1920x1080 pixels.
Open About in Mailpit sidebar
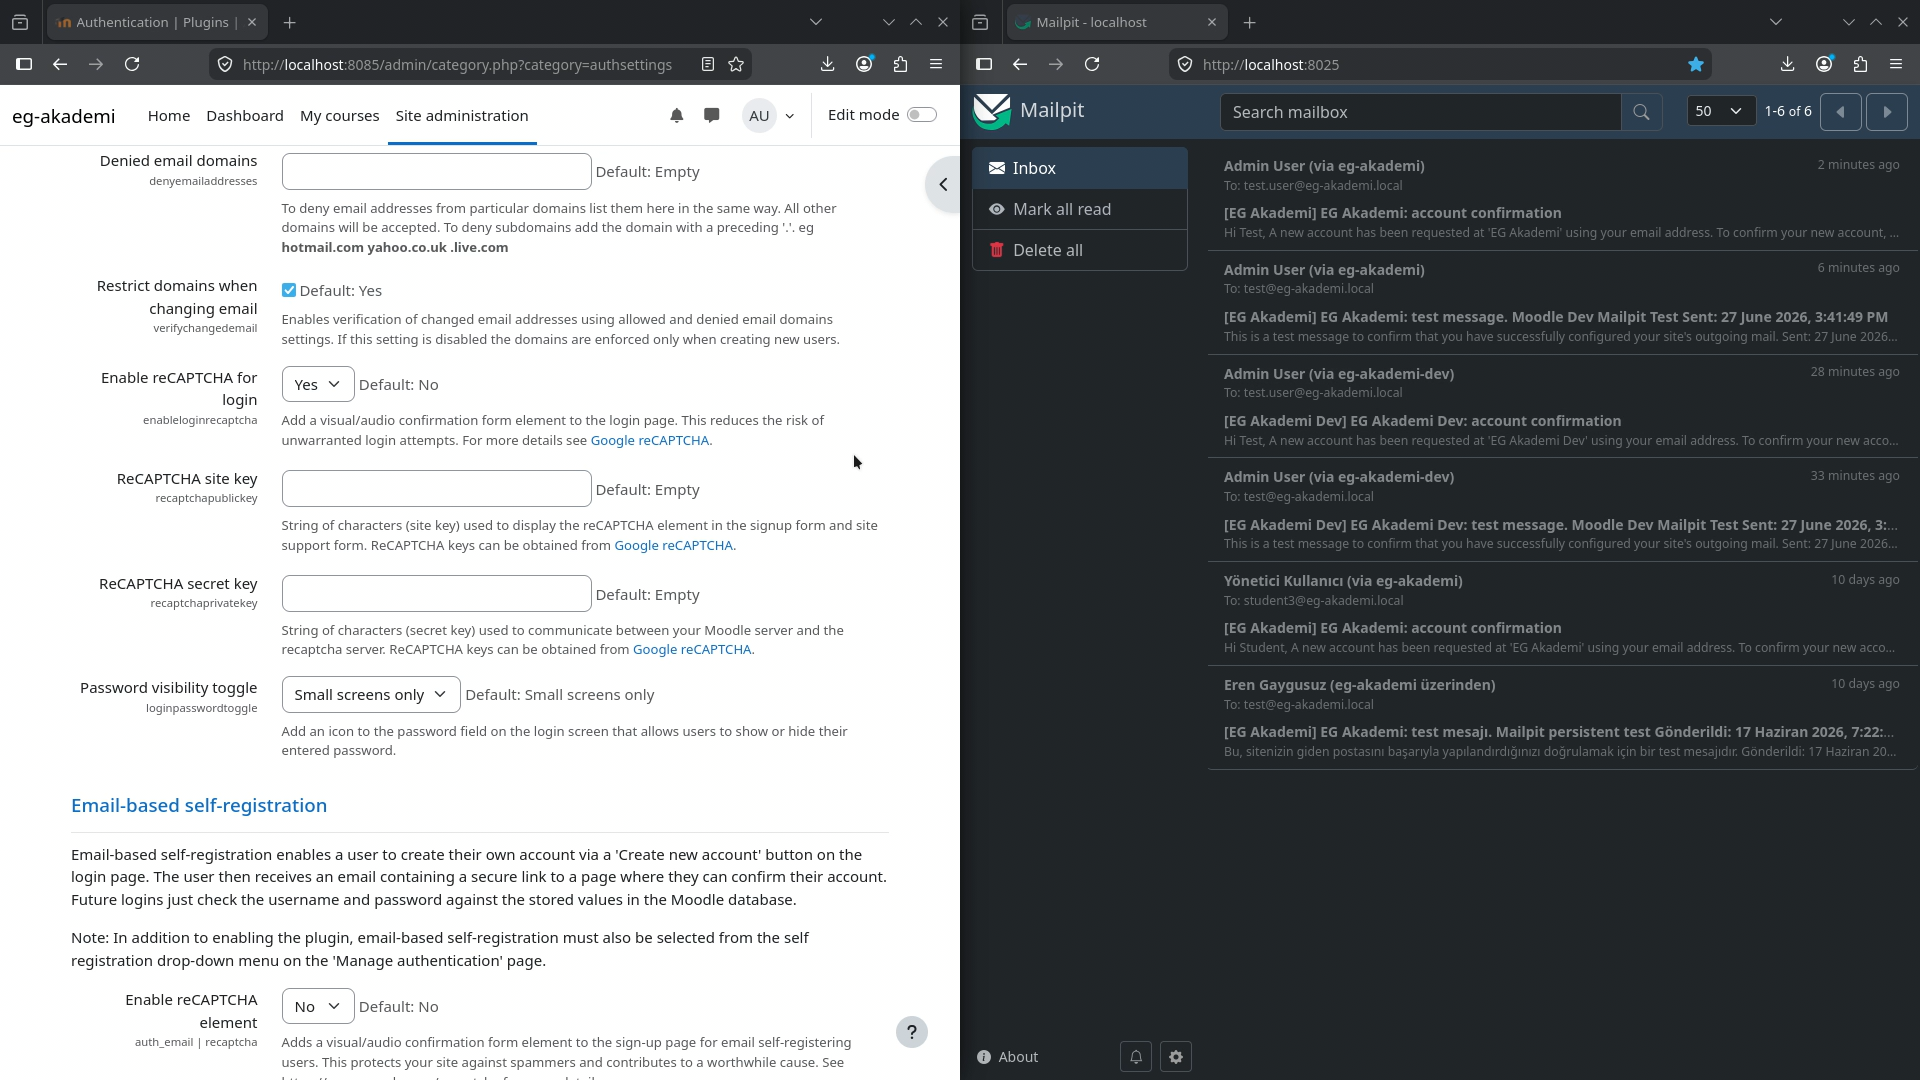(x=1008, y=1057)
